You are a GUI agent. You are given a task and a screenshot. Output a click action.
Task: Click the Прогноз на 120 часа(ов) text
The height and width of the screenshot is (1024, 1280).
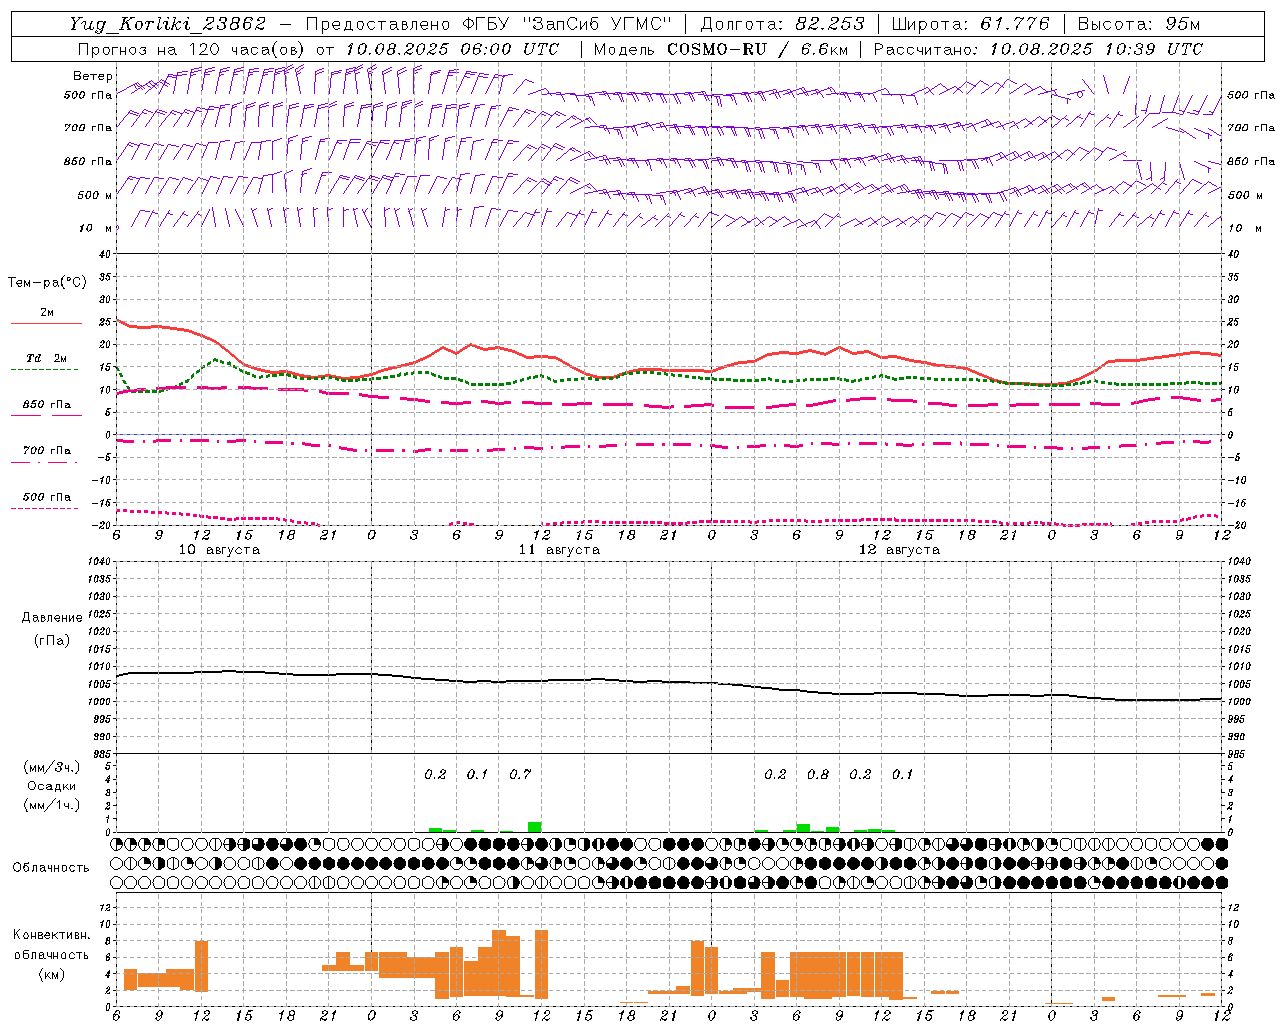(x=193, y=49)
